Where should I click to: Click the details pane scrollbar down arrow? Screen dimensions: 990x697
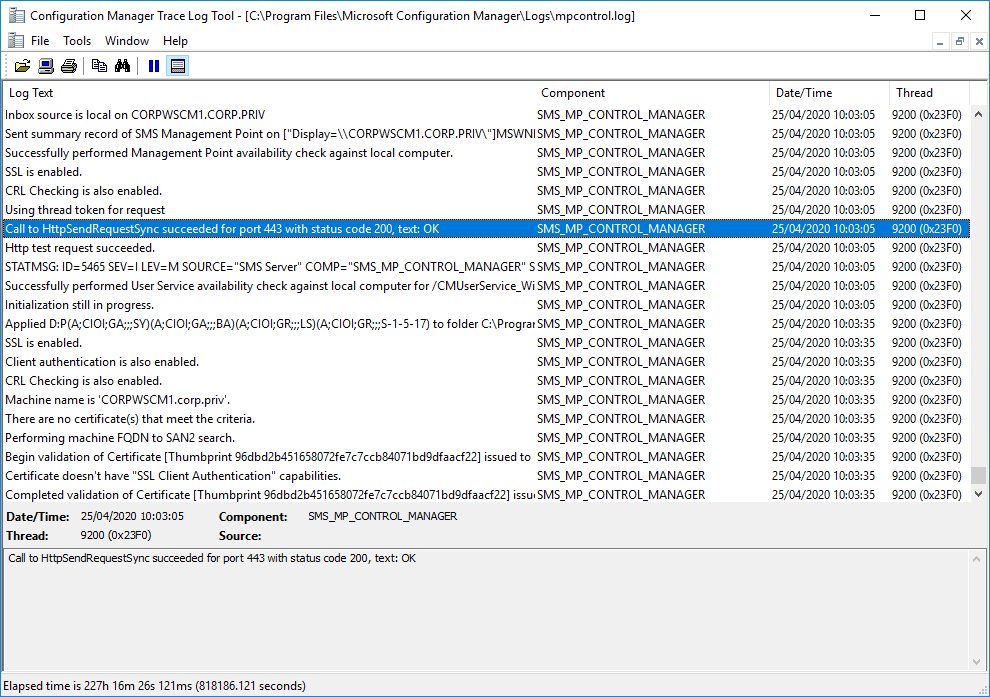tap(978, 661)
